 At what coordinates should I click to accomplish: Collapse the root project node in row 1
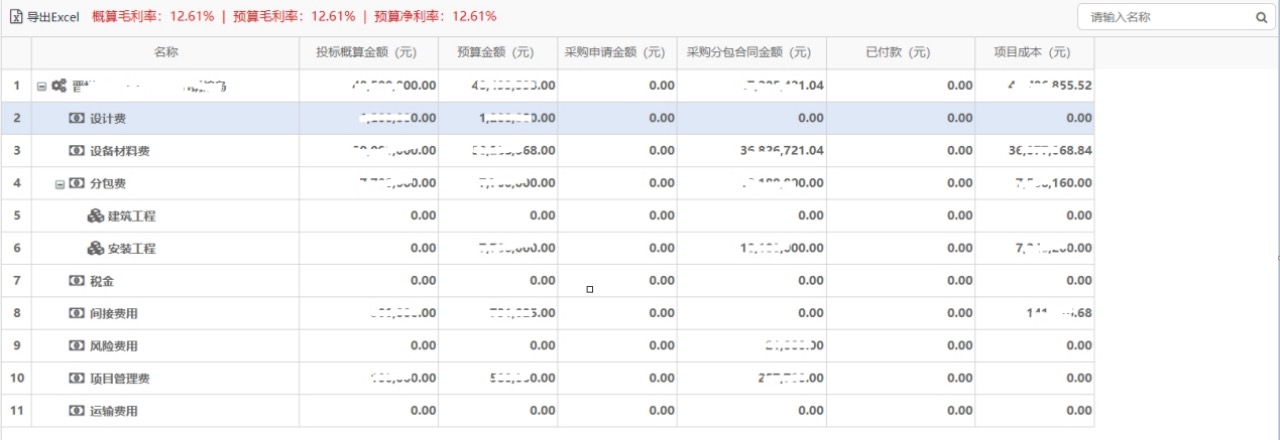[41, 86]
